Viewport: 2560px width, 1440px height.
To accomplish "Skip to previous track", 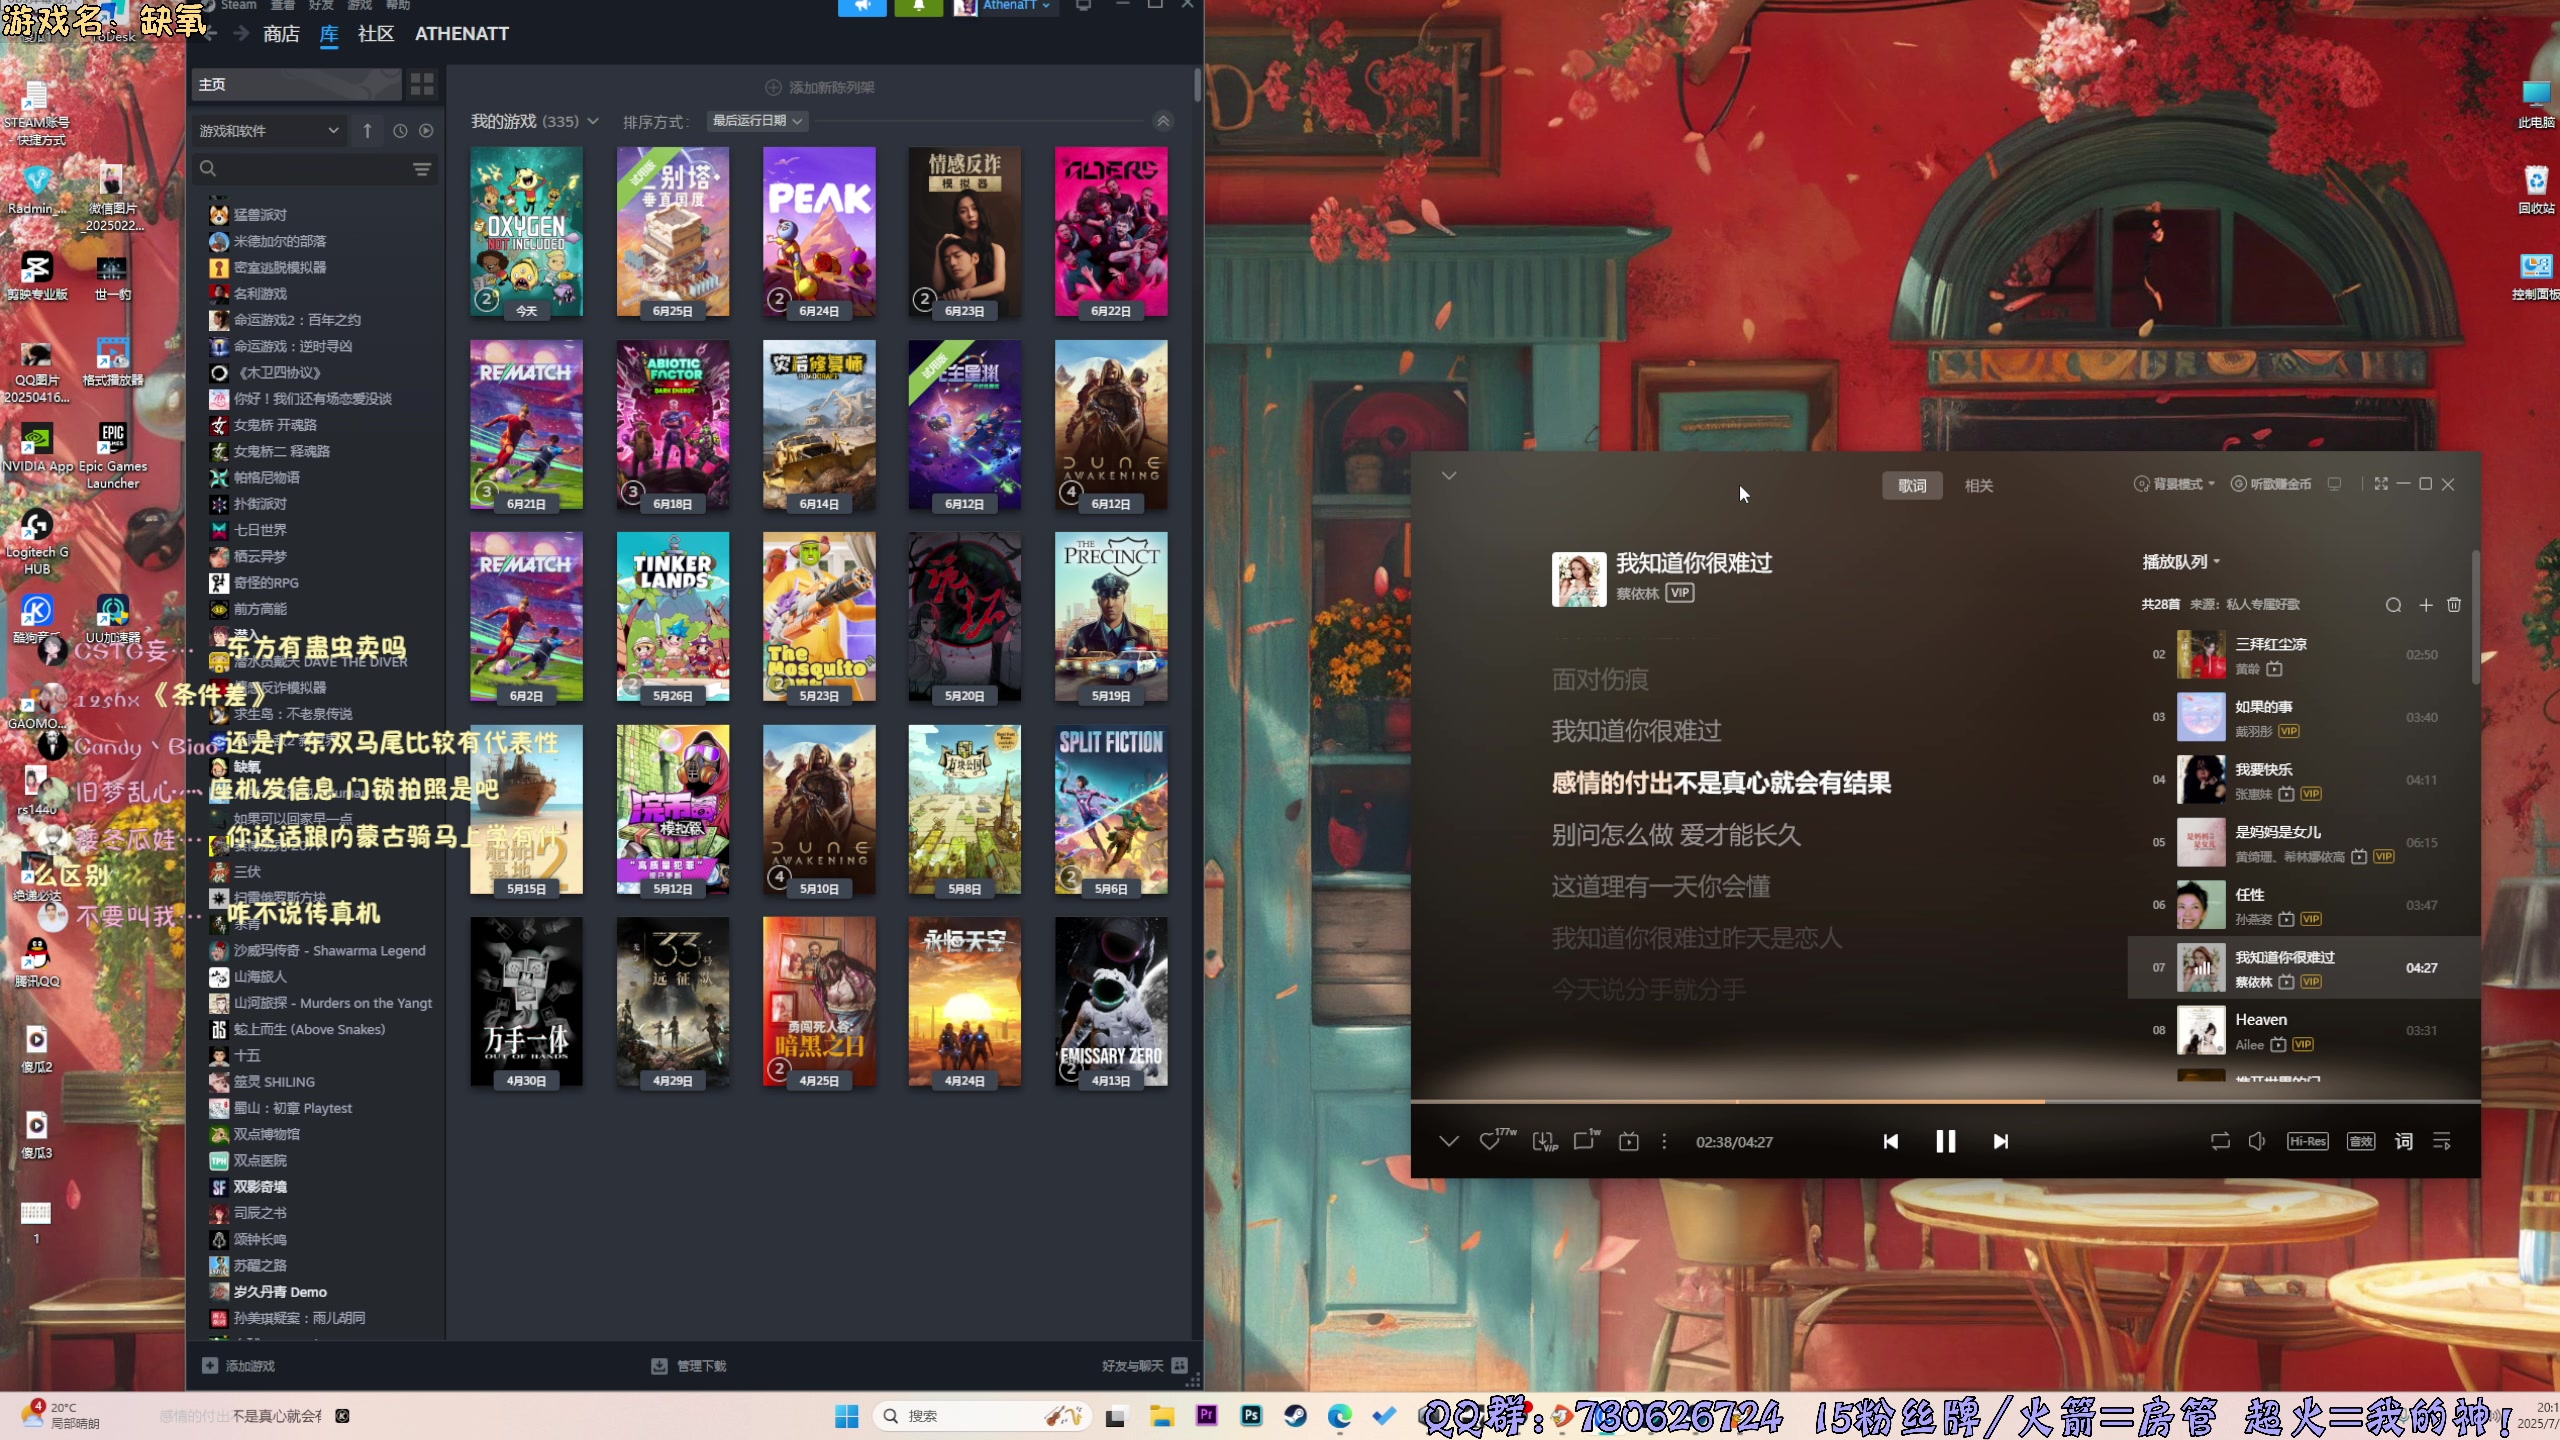I will (x=1890, y=1142).
